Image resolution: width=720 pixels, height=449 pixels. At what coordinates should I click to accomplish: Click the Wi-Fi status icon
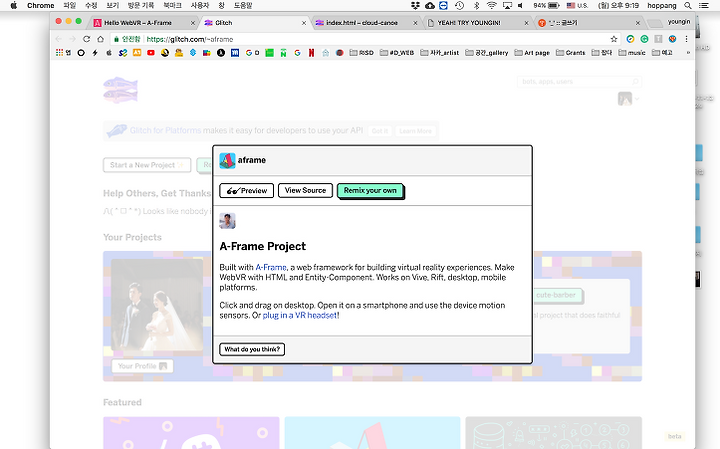point(491,6)
